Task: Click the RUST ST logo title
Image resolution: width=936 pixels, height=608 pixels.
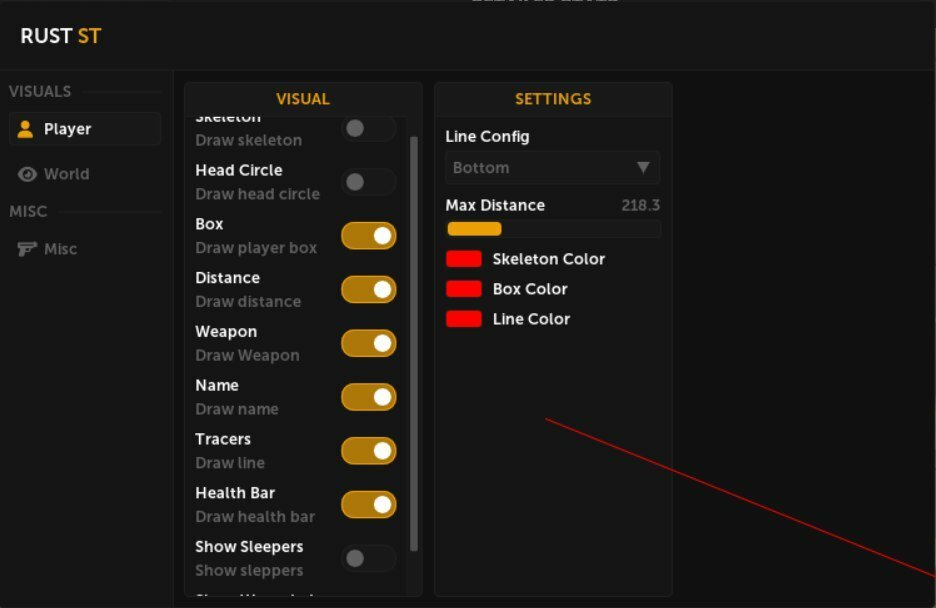Action: click(60, 36)
